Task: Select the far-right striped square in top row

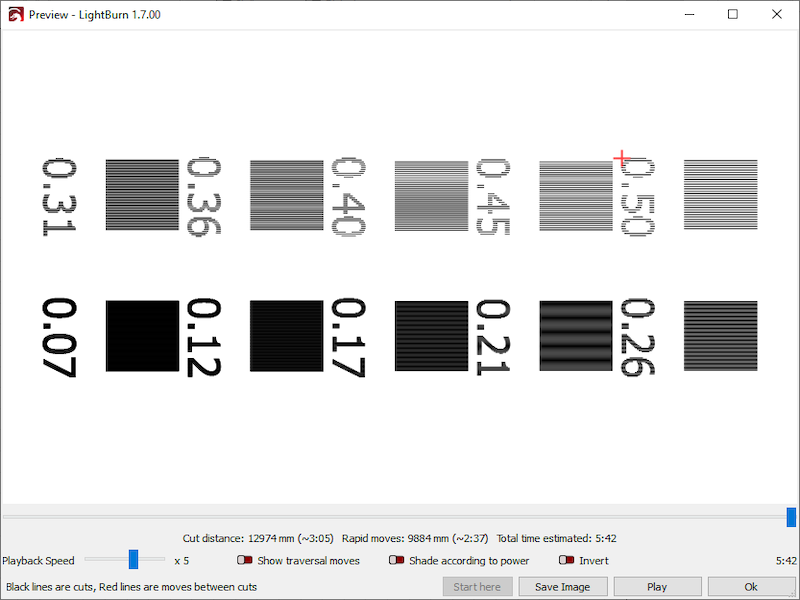Action: [x=720, y=195]
